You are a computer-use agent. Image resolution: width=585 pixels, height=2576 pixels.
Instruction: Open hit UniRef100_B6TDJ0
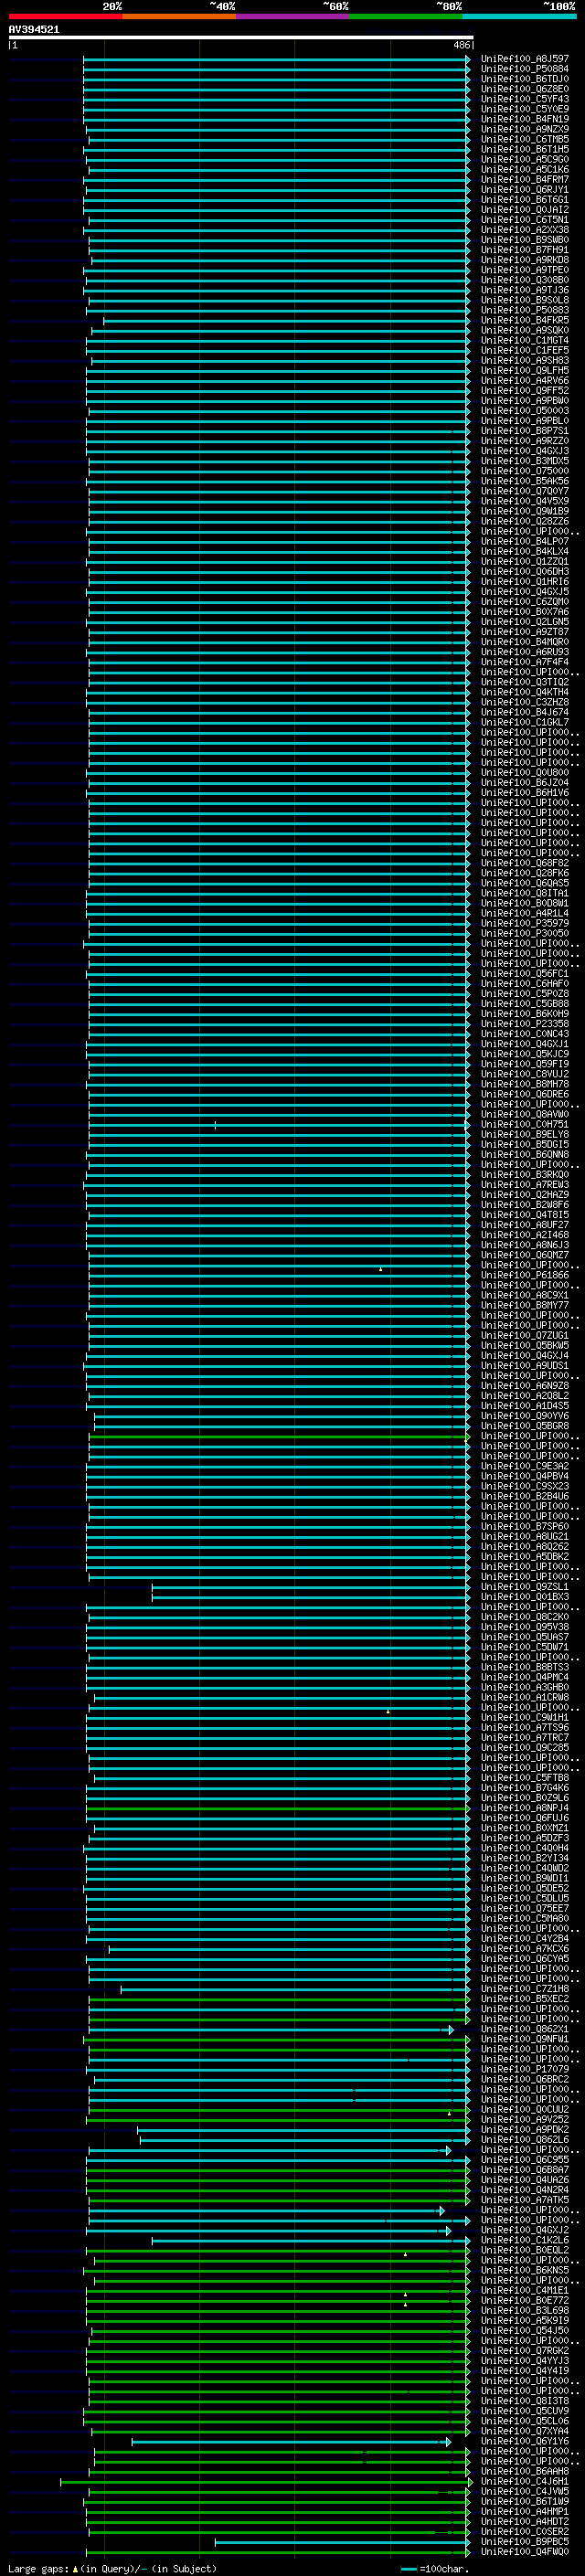point(525,79)
